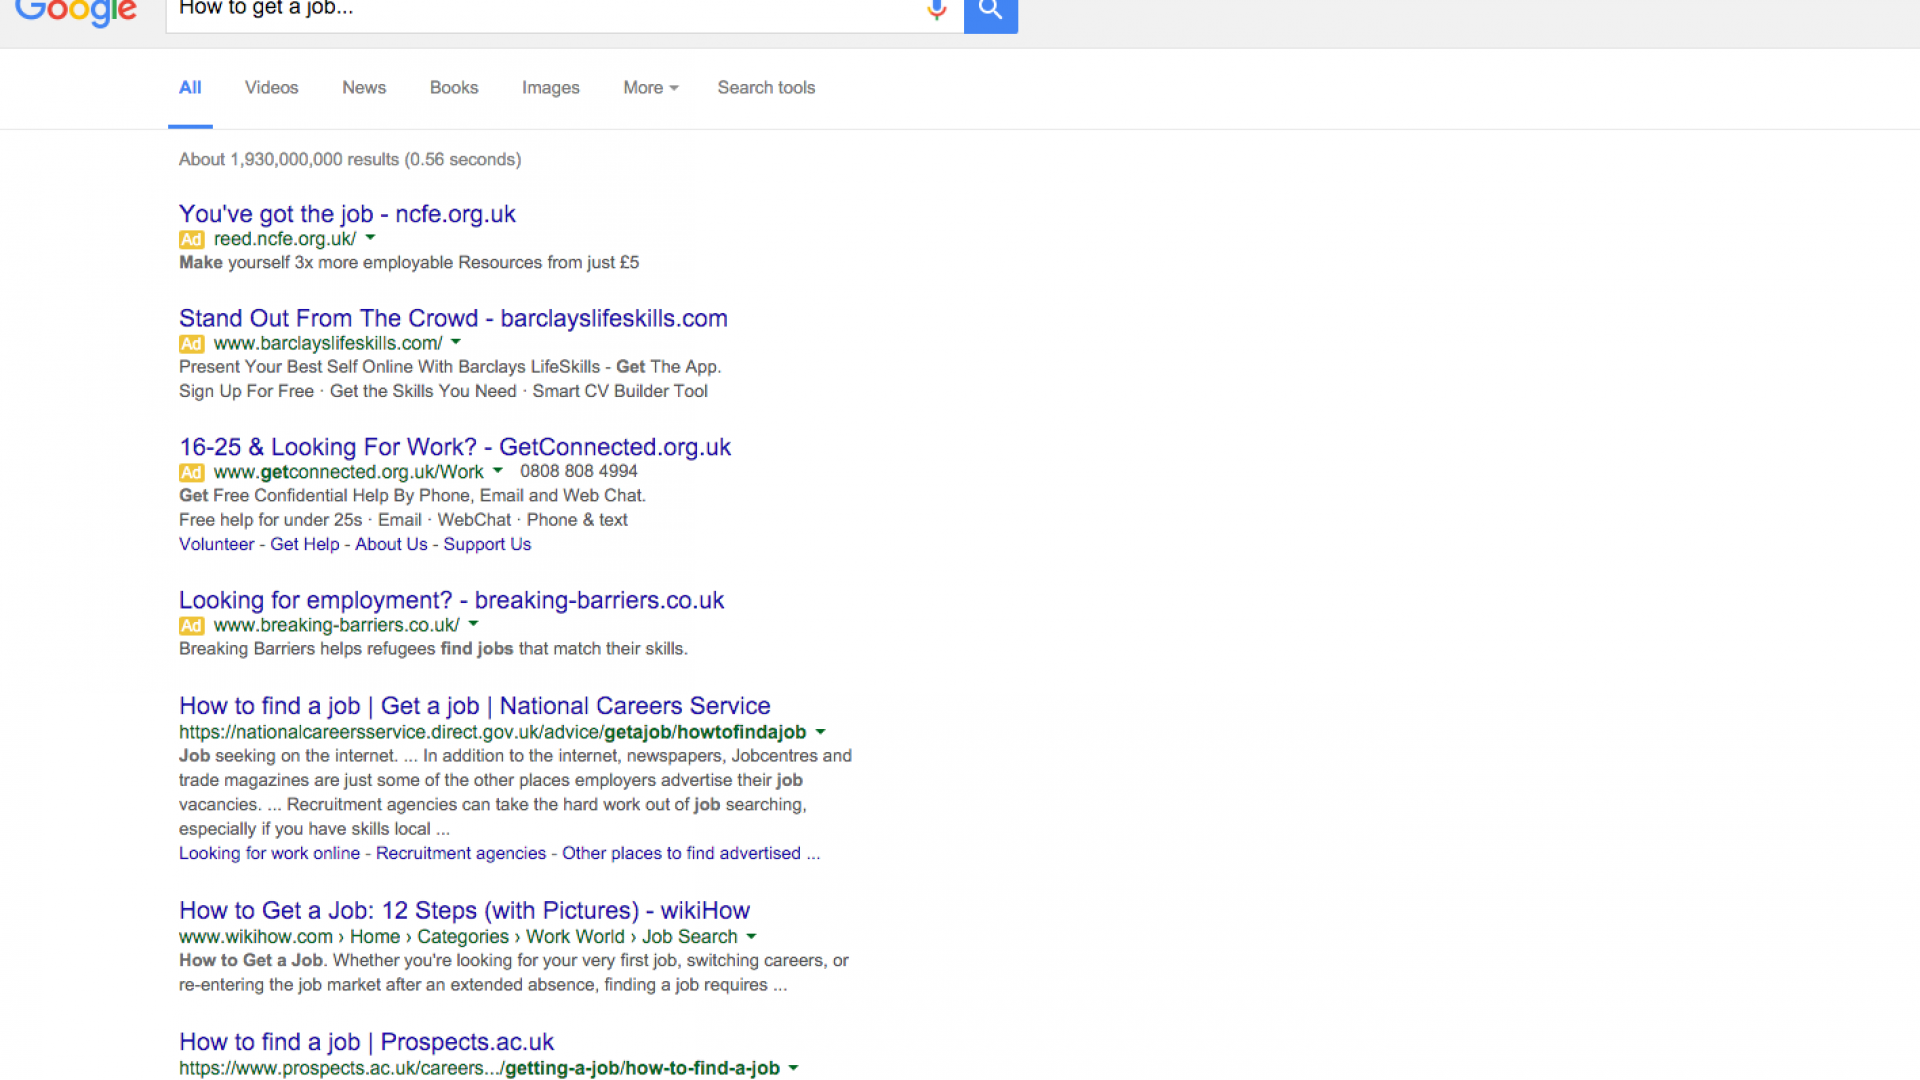Expand arrow next to prospects.ac.uk URL
The height and width of the screenshot is (1080, 1920).
(794, 1068)
